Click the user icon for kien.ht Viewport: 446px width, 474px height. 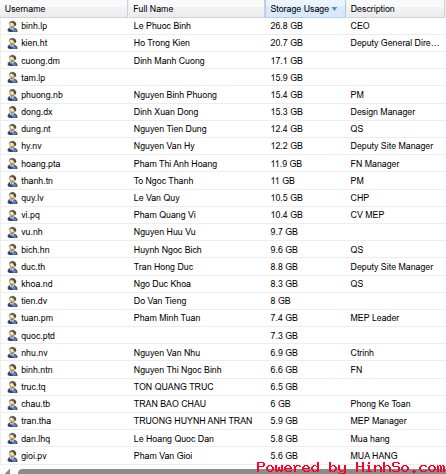(x=12, y=43)
